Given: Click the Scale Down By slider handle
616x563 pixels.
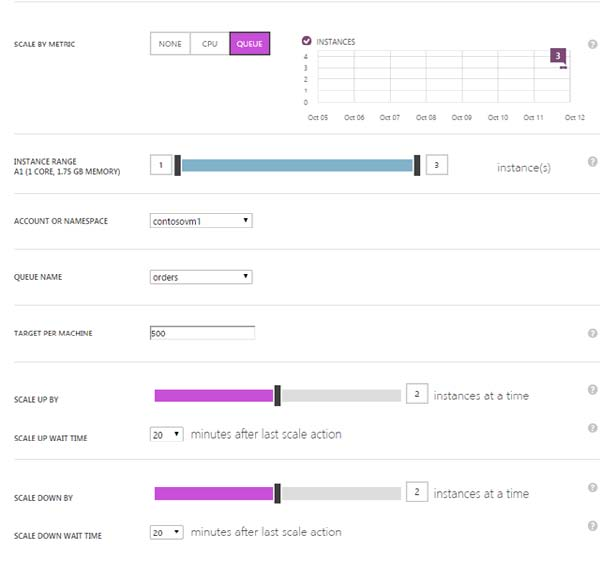Looking at the screenshot, I should pyautogui.click(x=277, y=493).
